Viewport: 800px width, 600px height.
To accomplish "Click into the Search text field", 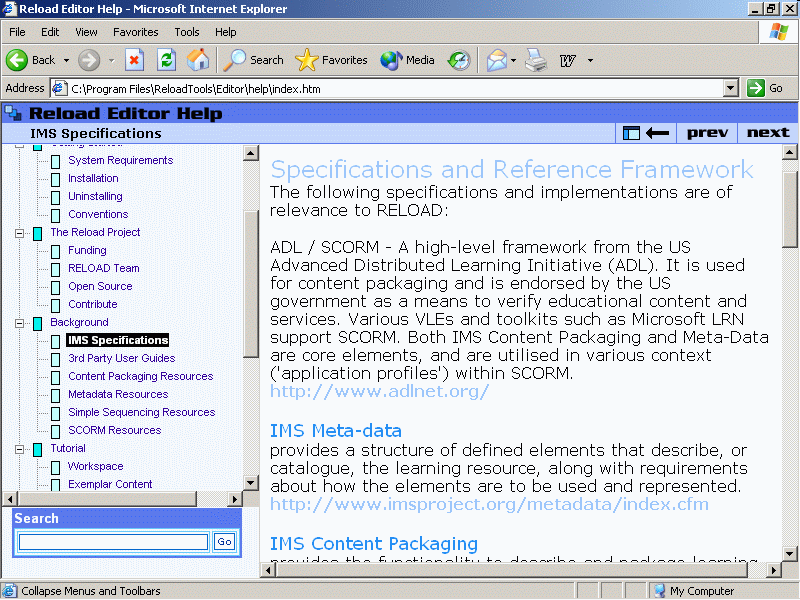I will pyautogui.click(x=113, y=542).
